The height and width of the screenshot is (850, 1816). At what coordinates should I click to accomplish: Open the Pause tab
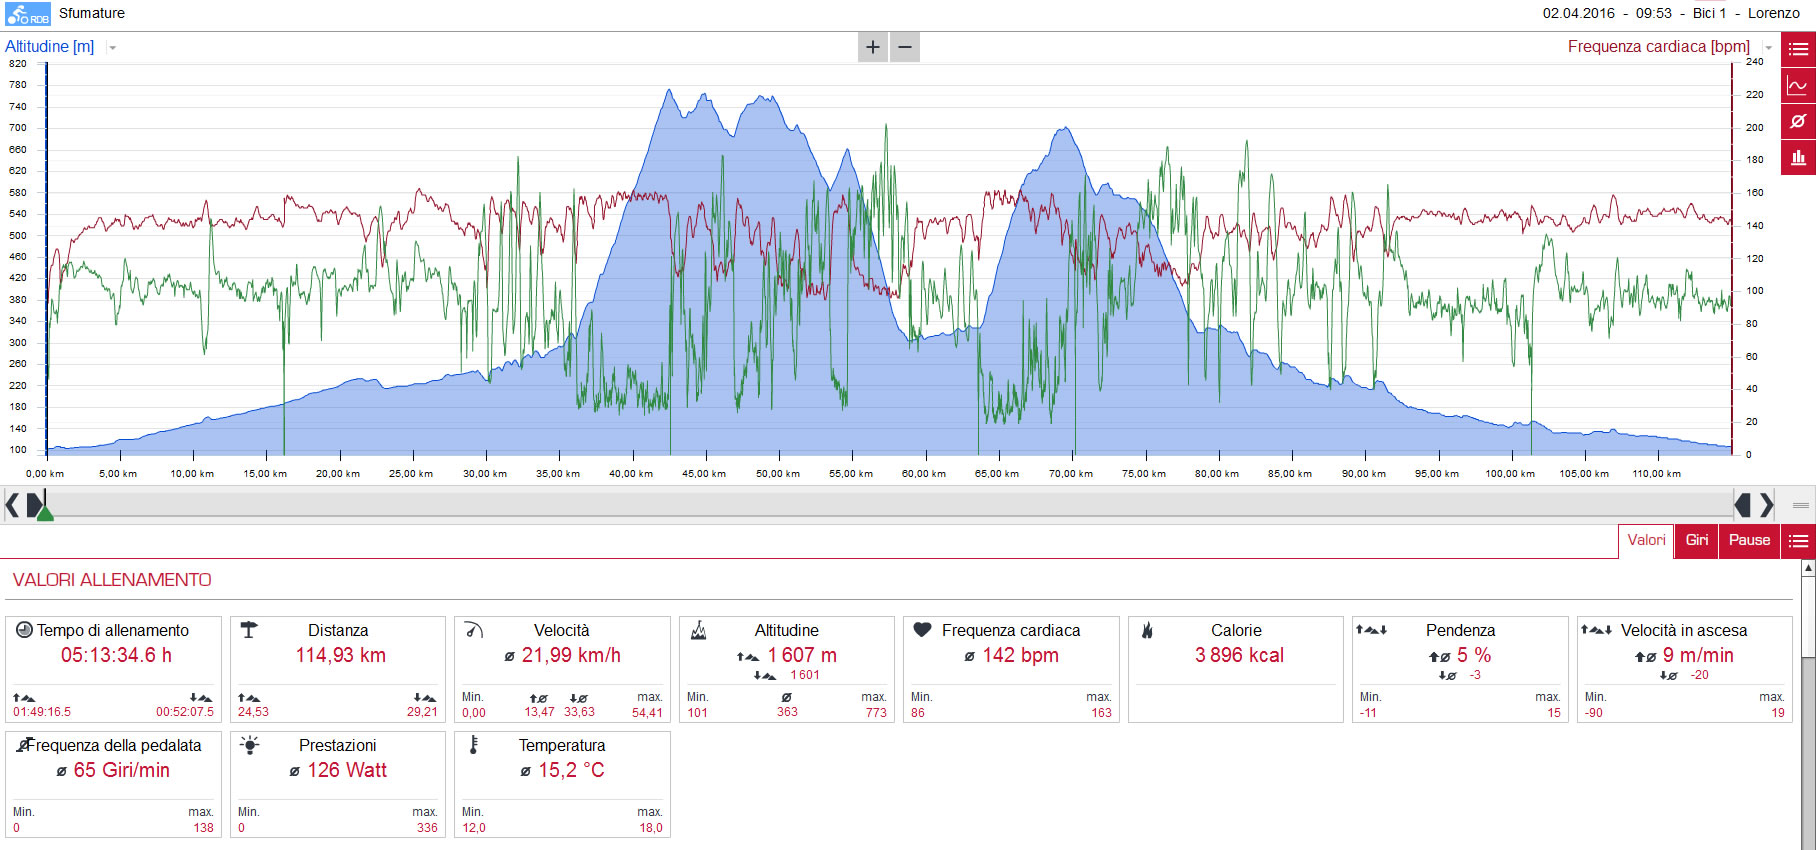[1750, 541]
